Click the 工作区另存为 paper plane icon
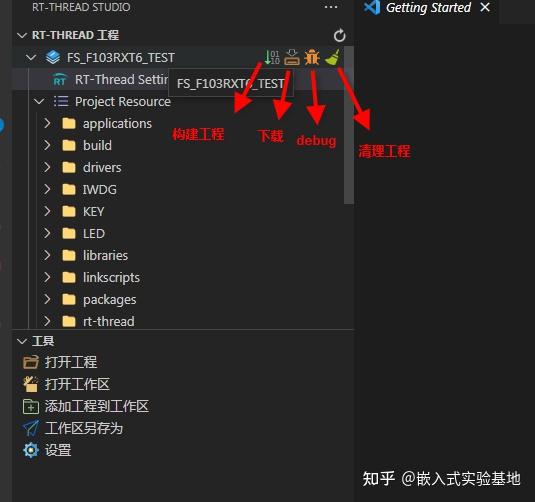Viewport: 535px width, 502px height. coord(31,428)
